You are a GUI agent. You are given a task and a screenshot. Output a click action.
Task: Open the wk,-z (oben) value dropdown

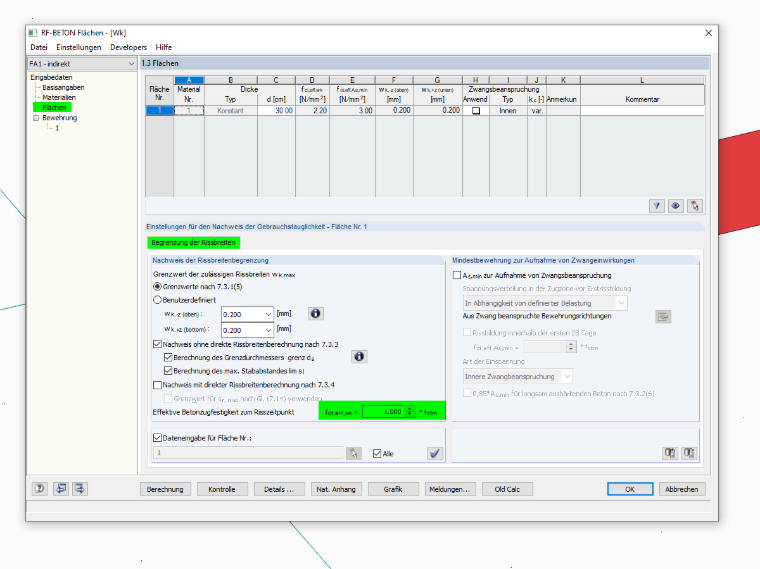pyautogui.click(x=268, y=315)
